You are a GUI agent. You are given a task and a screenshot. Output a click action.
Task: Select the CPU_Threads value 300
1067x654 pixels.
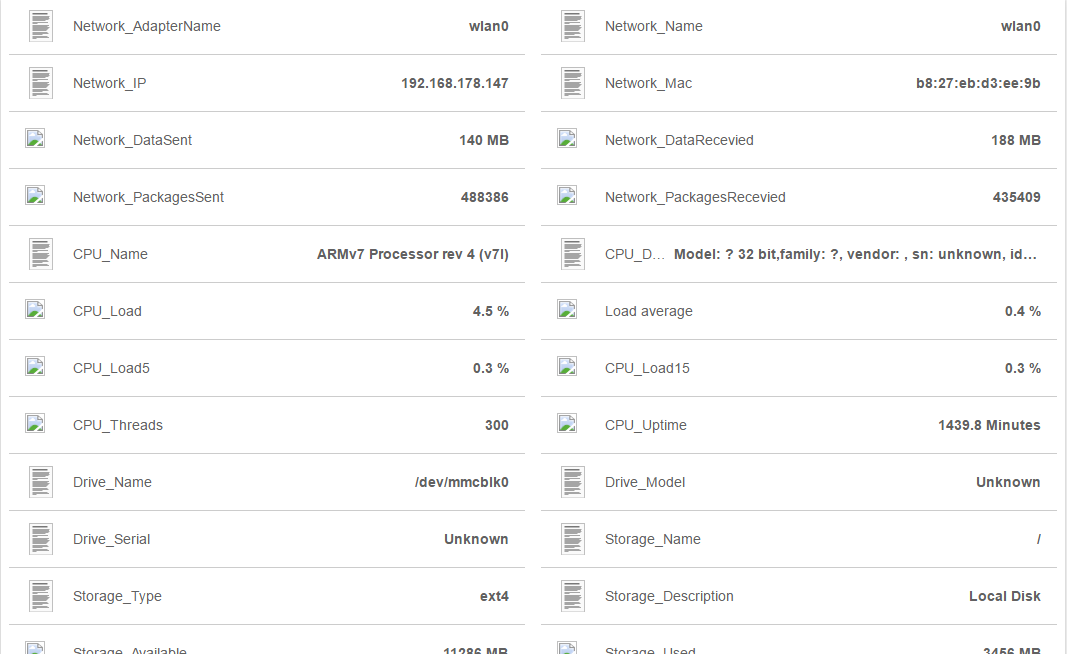point(496,424)
